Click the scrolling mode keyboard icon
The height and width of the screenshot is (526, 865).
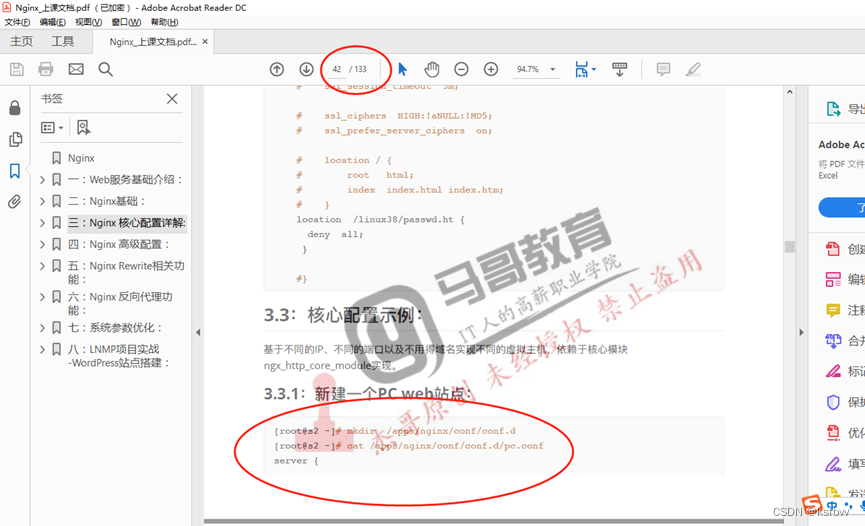click(620, 69)
